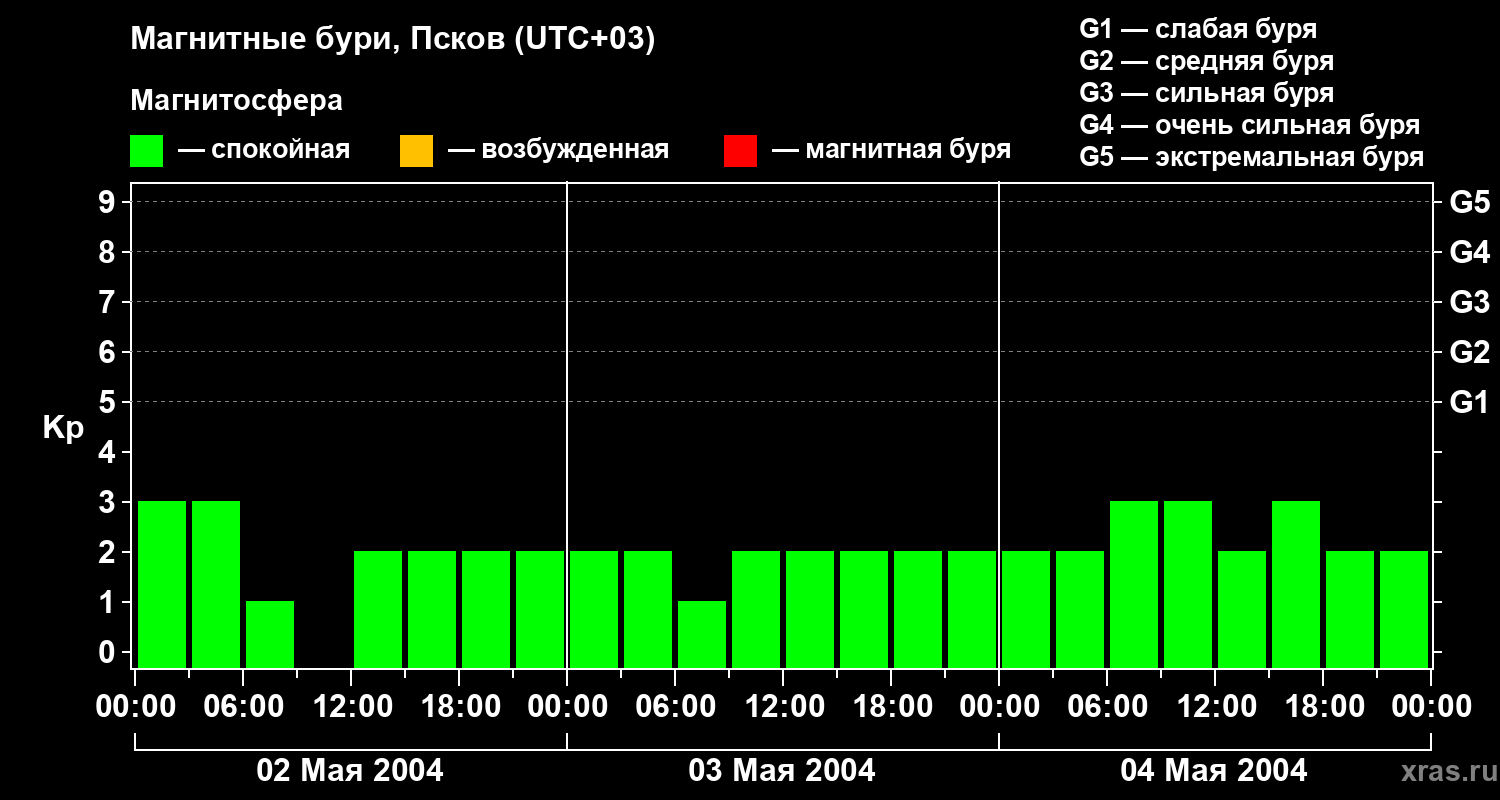This screenshot has width=1500, height=800.
Task: Click the "04 Мая 2004" date label
Action: [x=1214, y=770]
